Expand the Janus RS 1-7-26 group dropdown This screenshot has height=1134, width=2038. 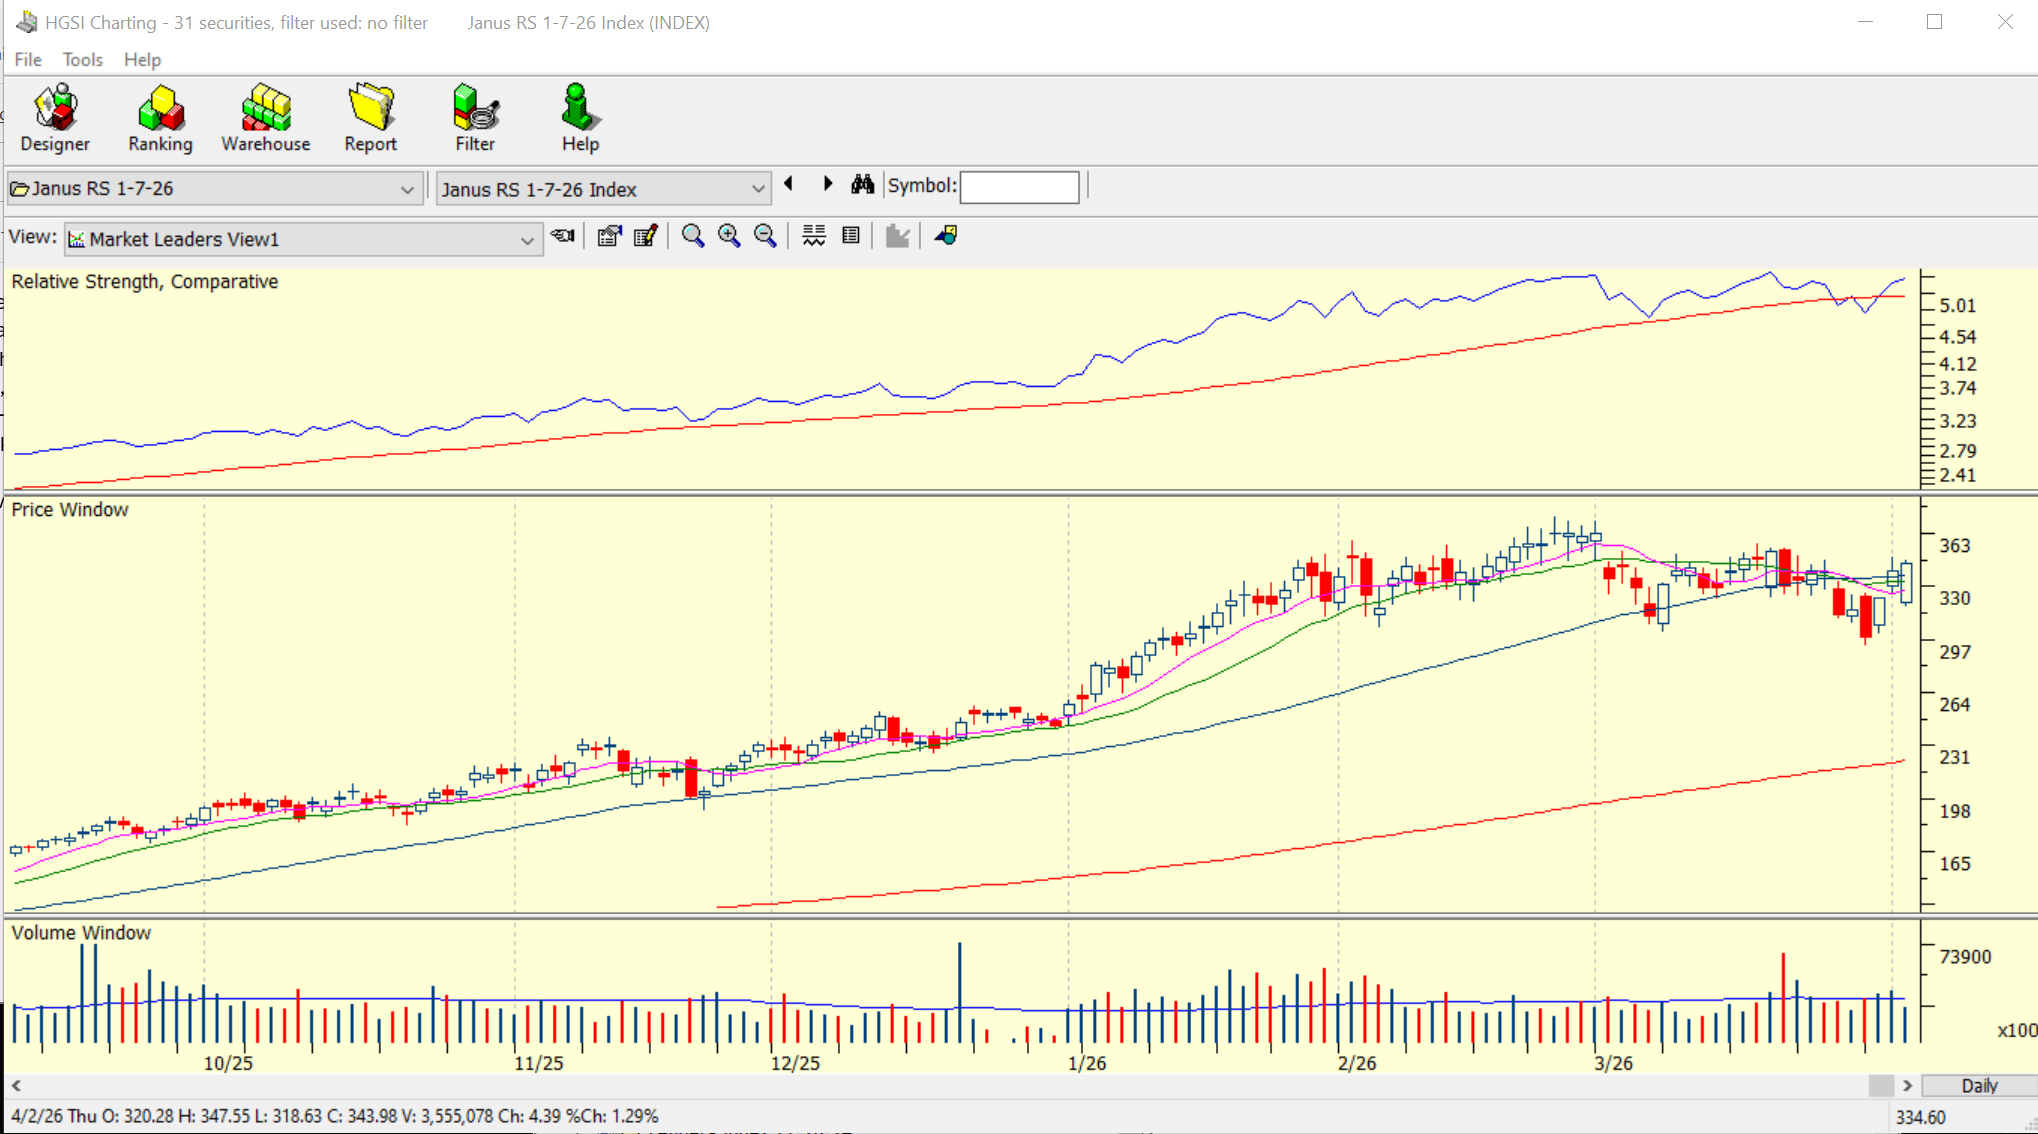click(406, 189)
